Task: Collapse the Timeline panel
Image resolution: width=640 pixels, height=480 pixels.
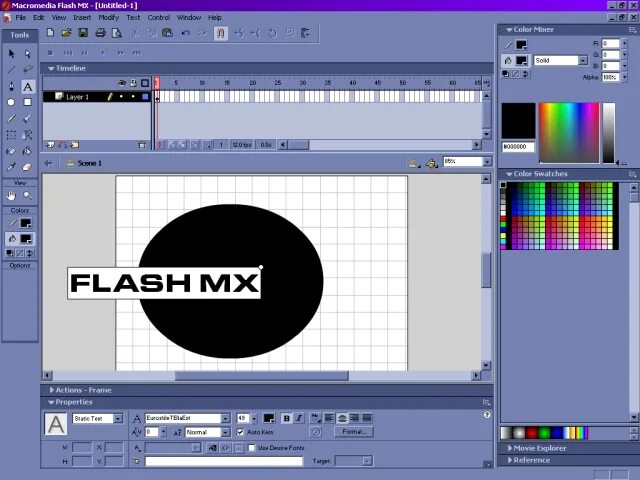Action: point(51,69)
